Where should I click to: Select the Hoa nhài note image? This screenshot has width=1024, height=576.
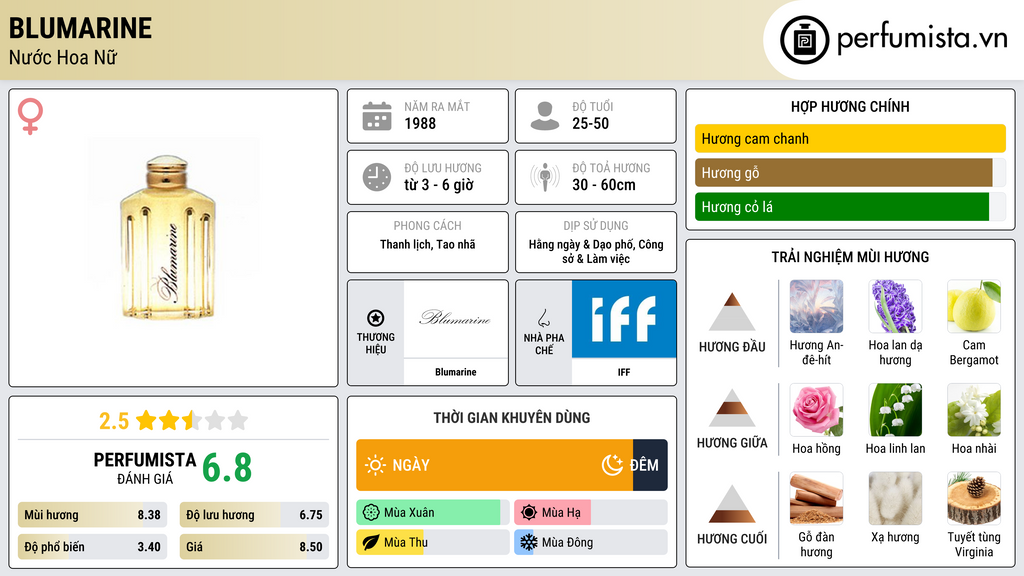coord(974,409)
